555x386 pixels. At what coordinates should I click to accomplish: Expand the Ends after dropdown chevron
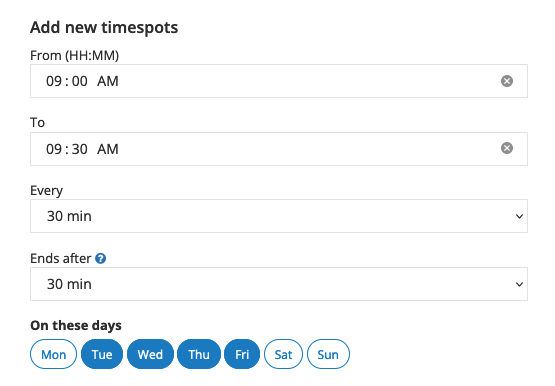pyautogui.click(x=519, y=284)
